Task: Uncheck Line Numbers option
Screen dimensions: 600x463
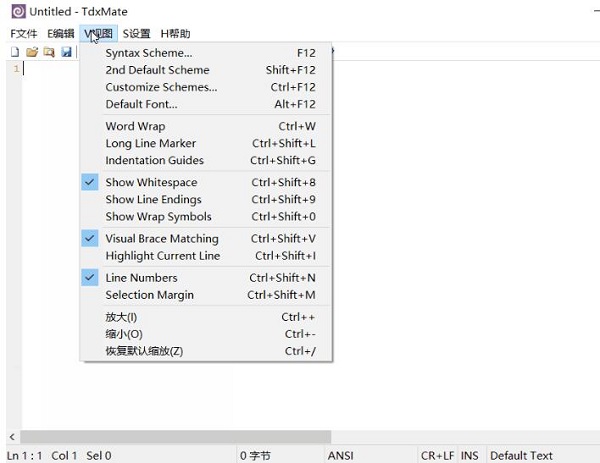Action: (x=207, y=278)
